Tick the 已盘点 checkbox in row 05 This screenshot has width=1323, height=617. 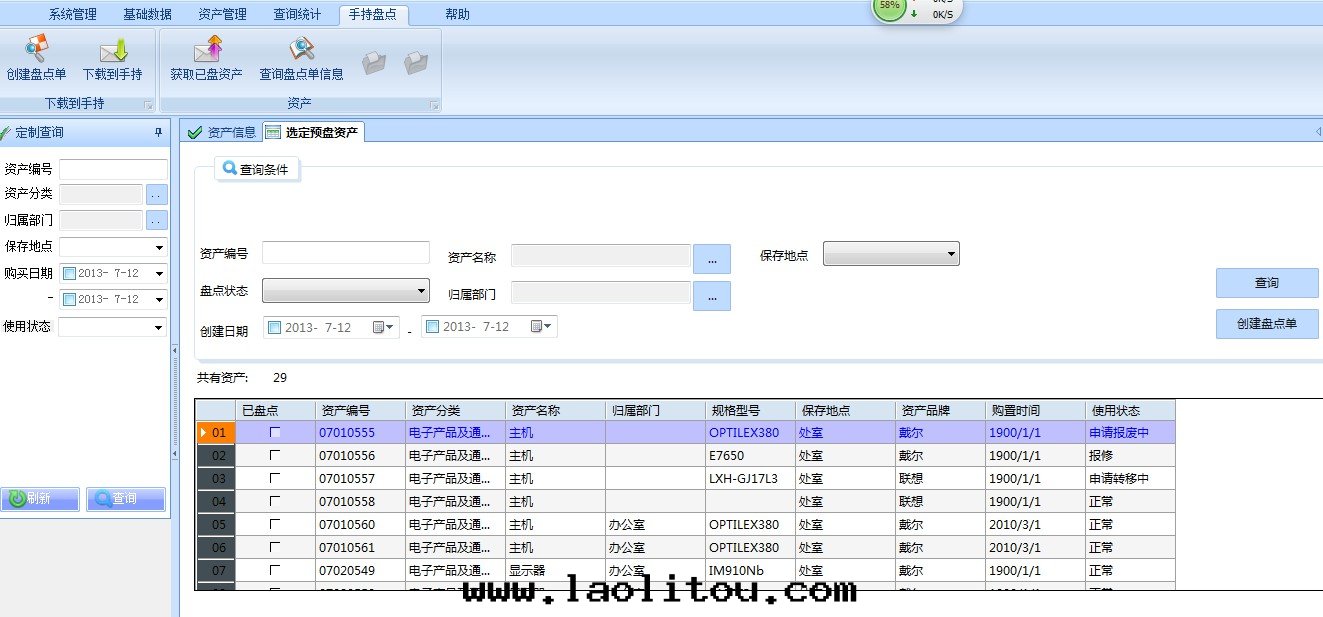275,524
